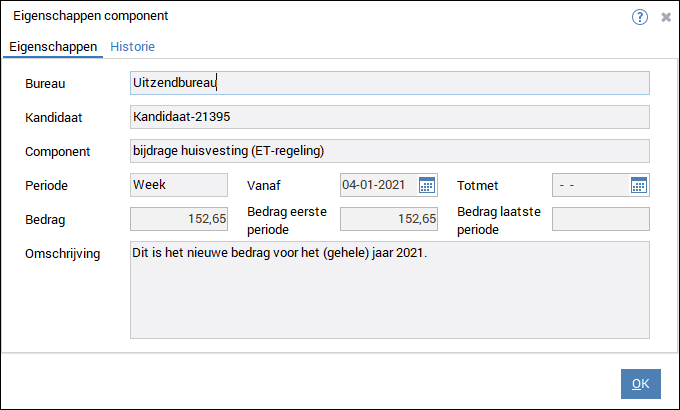Viewport: 680px width, 410px height.
Task: Close the Eigenschappen component dialog
Action: (x=666, y=17)
